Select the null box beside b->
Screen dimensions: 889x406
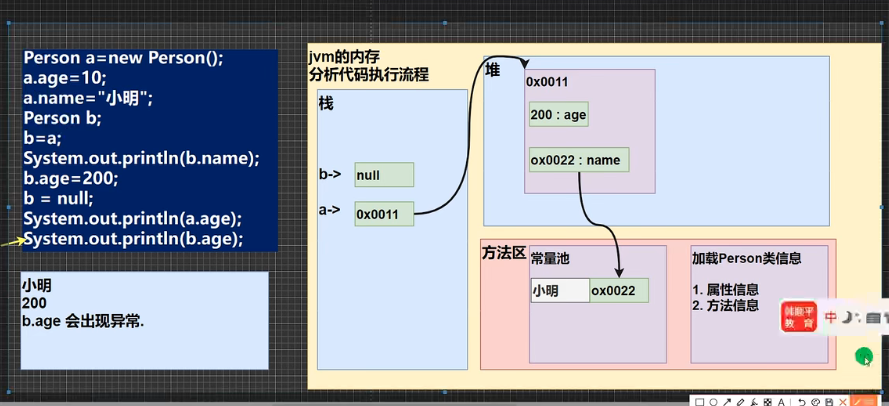coord(383,175)
